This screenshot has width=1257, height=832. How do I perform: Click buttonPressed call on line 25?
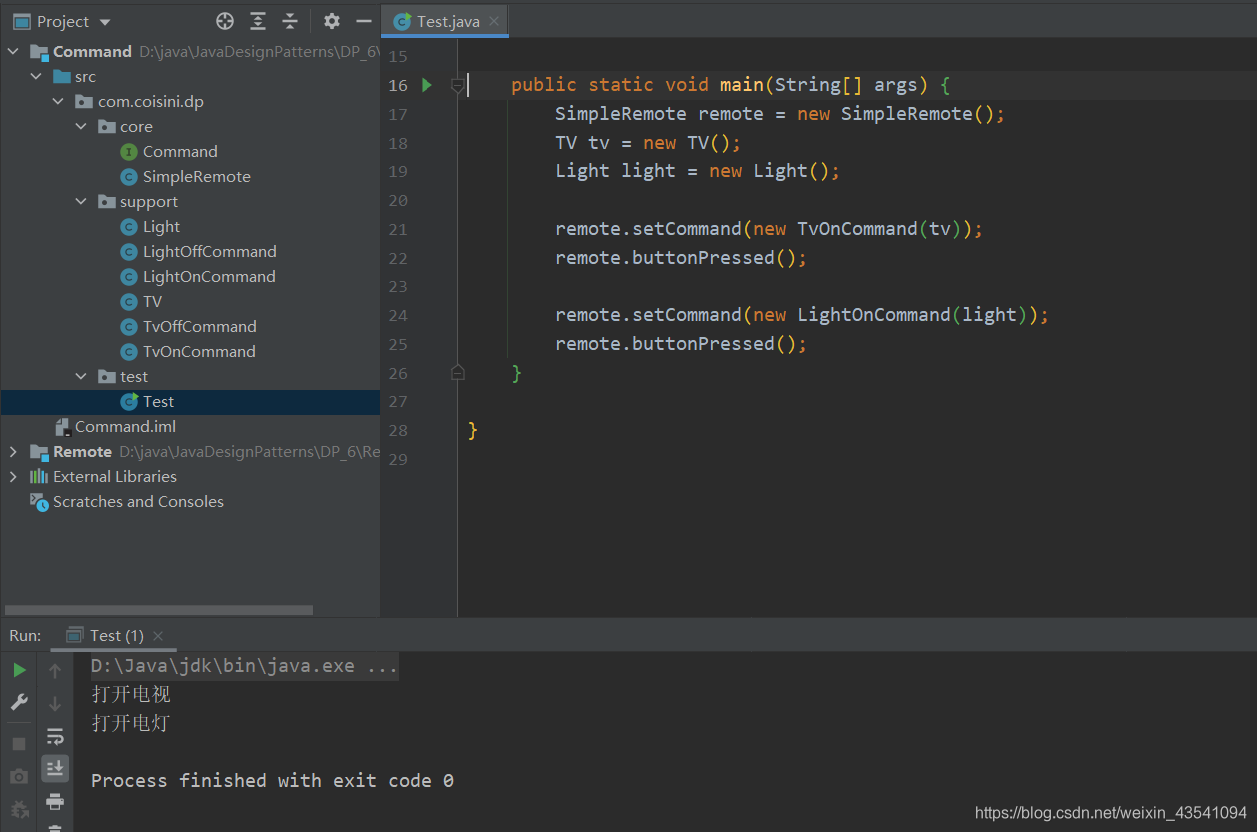tap(704, 344)
